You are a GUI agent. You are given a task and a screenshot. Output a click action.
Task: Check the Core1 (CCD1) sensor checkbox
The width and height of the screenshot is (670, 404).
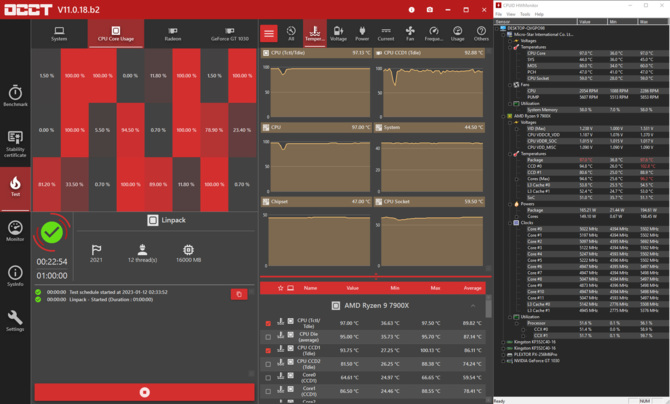tap(268, 391)
